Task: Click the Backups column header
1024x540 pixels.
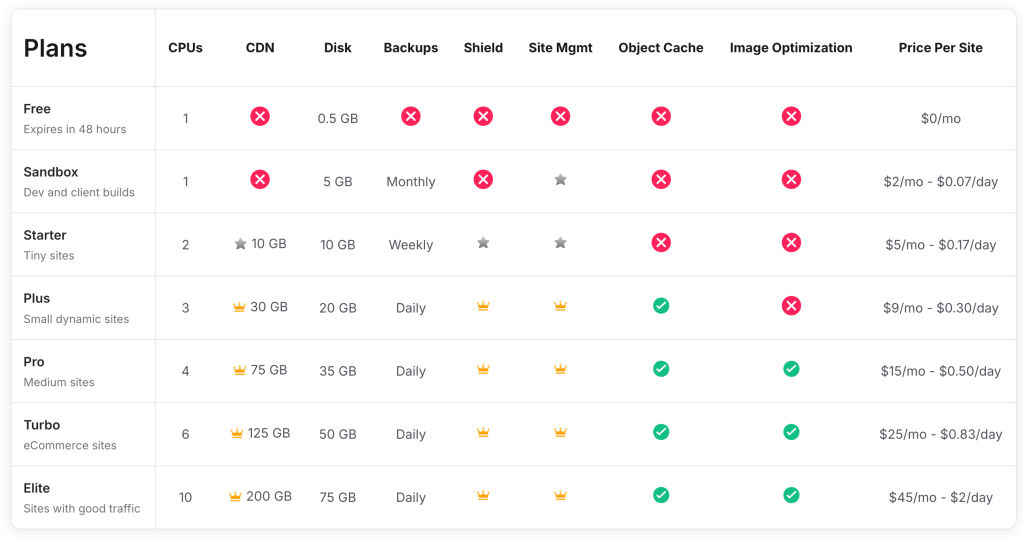Action: 411,48
